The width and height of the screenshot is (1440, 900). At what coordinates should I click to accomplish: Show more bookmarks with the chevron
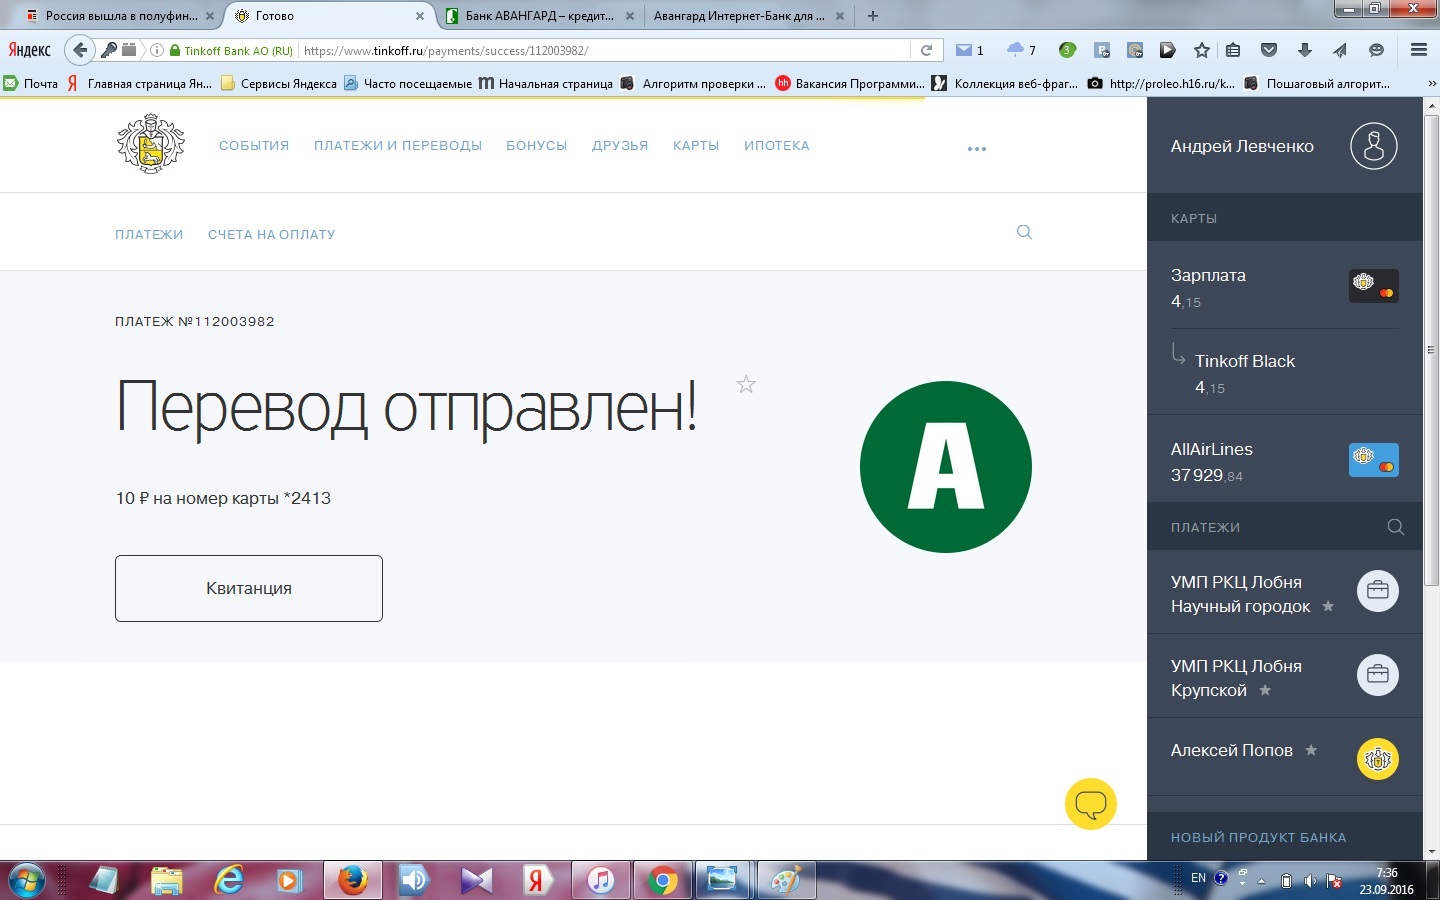click(1431, 84)
